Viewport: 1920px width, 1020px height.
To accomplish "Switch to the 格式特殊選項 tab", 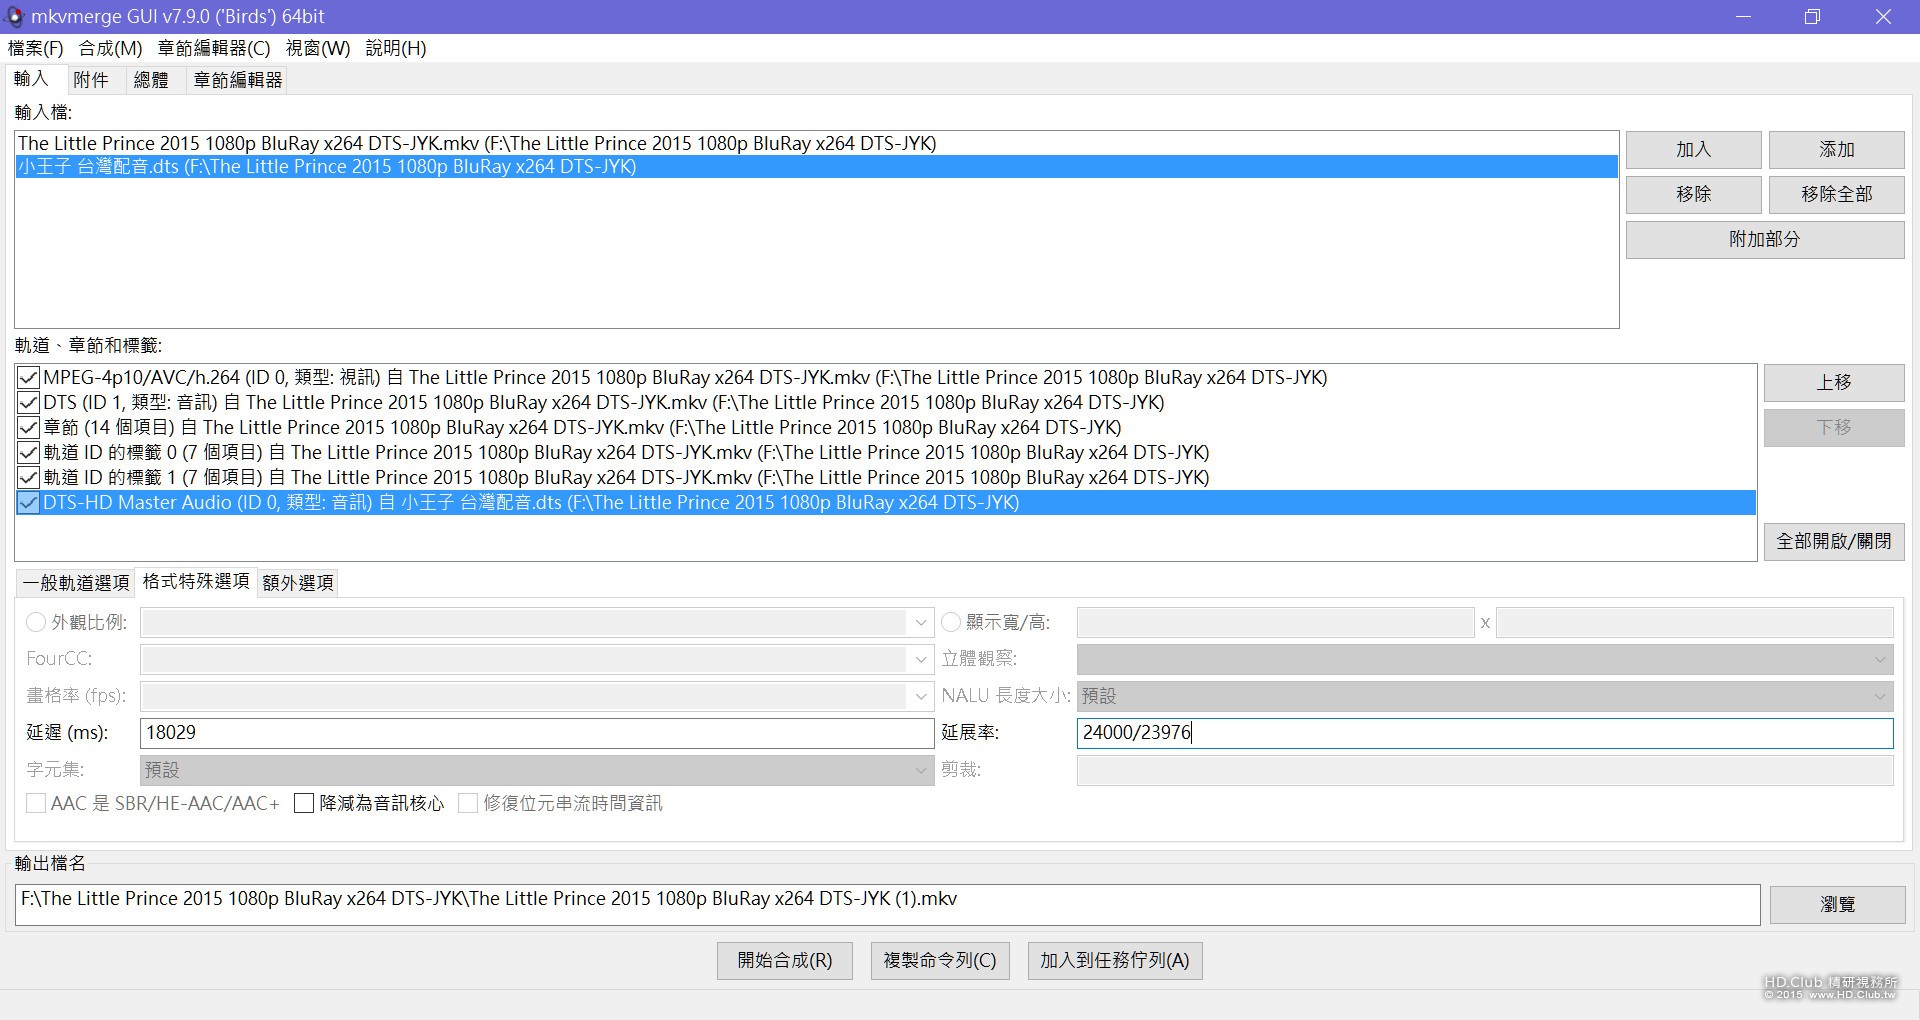I will (196, 582).
